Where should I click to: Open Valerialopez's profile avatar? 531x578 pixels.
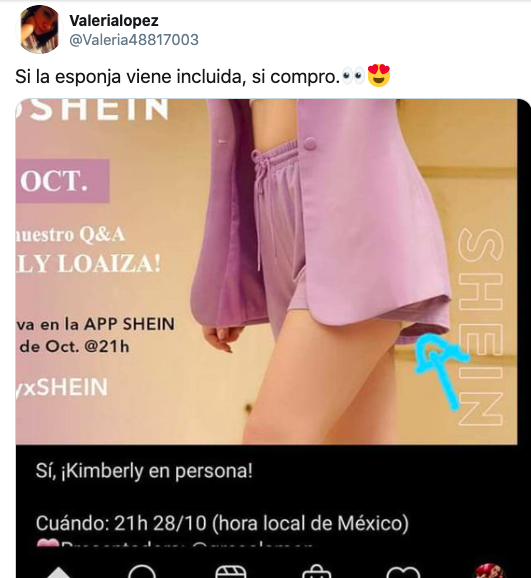coord(39,29)
